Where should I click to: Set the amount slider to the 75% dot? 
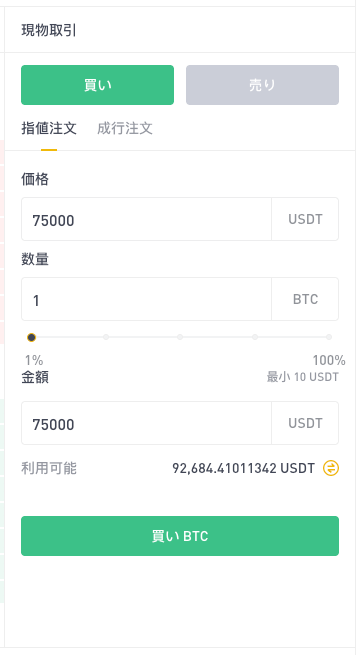[255, 337]
